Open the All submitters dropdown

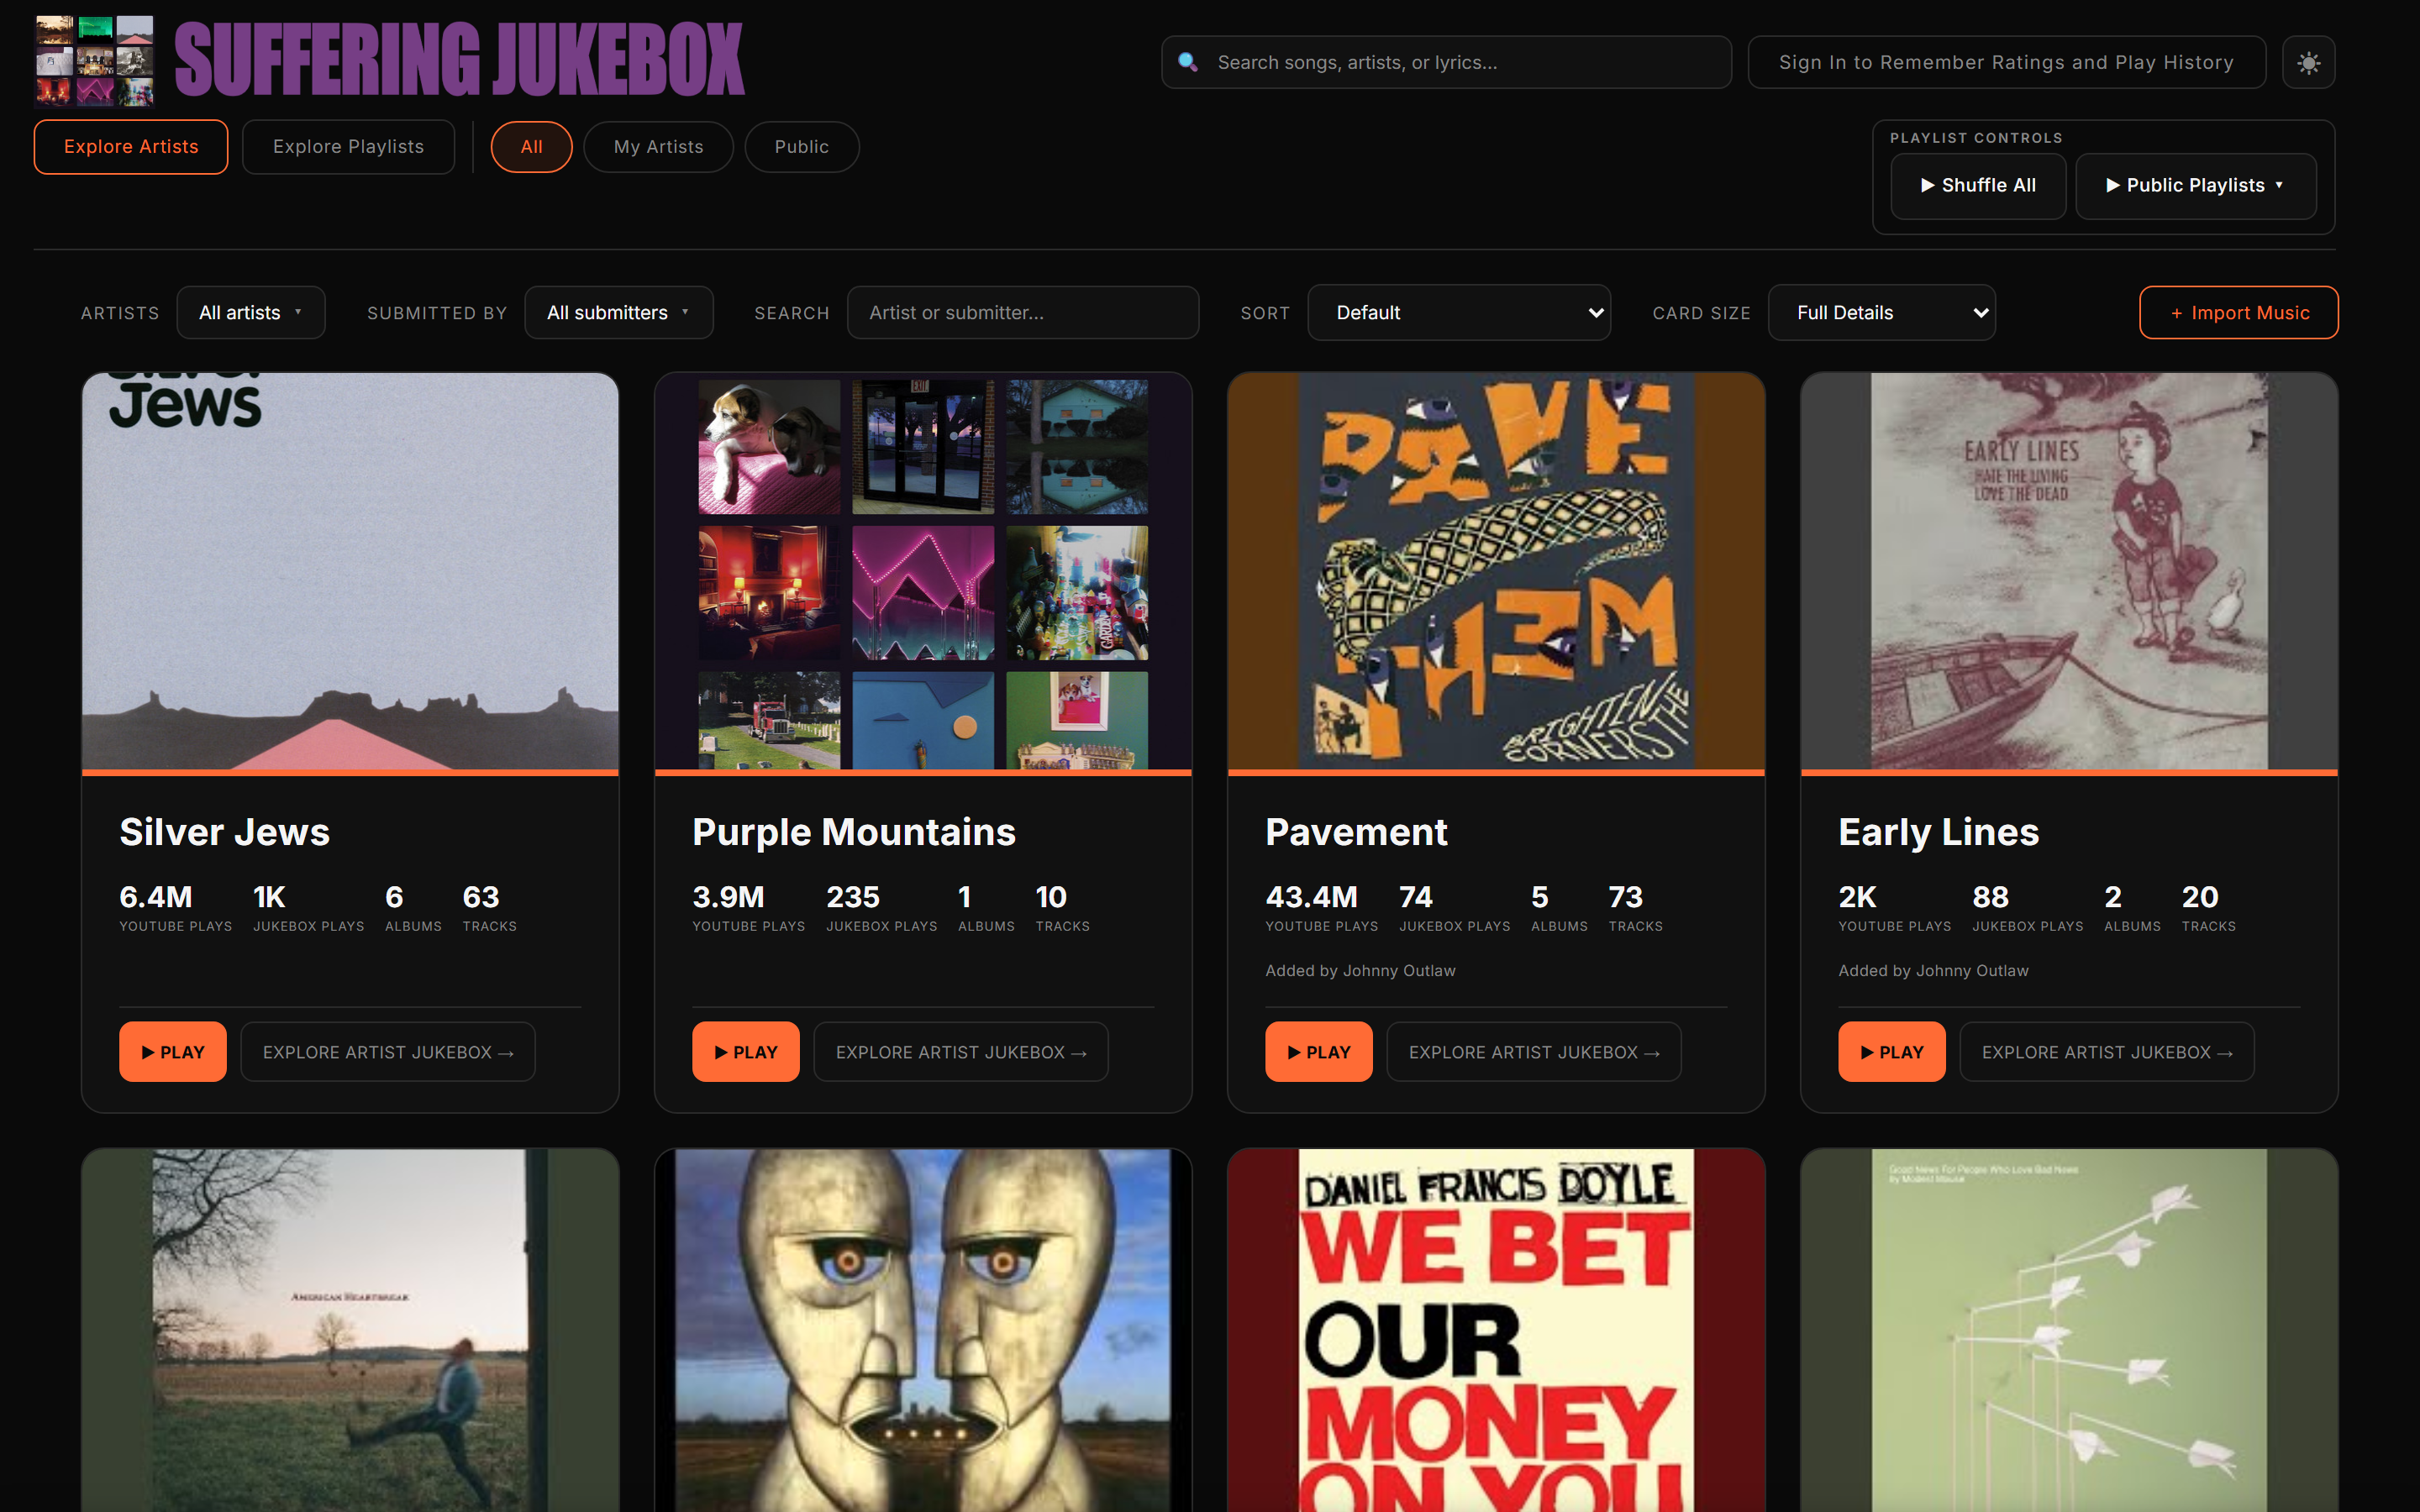click(618, 313)
